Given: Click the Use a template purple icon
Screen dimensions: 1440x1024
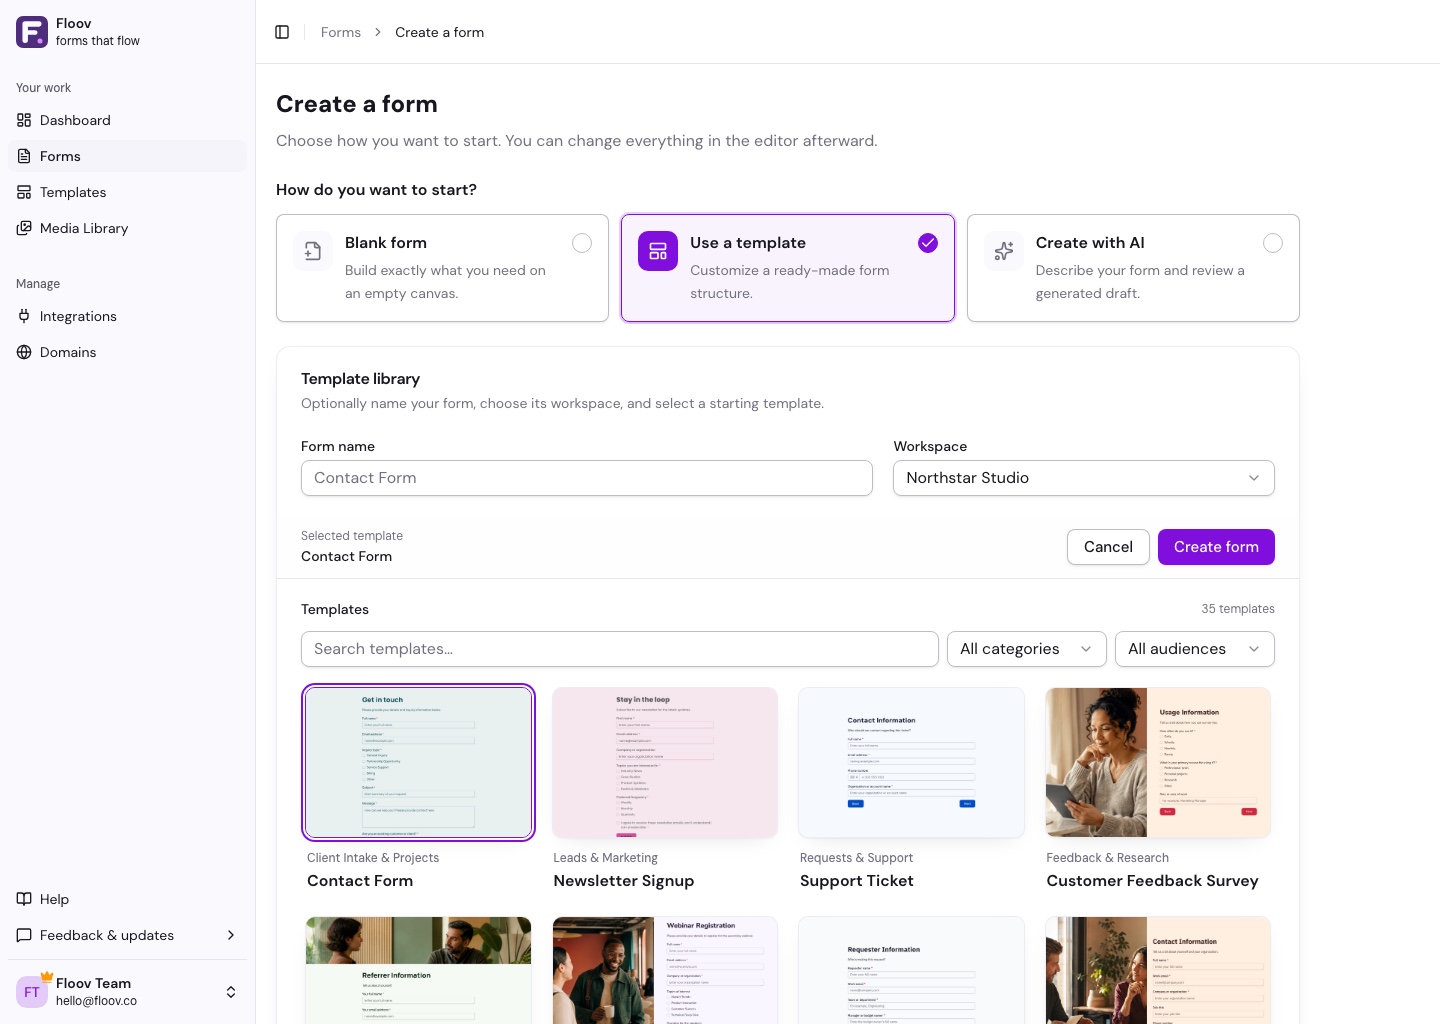Looking at the screenshot, I should click(x=658, y=251).
